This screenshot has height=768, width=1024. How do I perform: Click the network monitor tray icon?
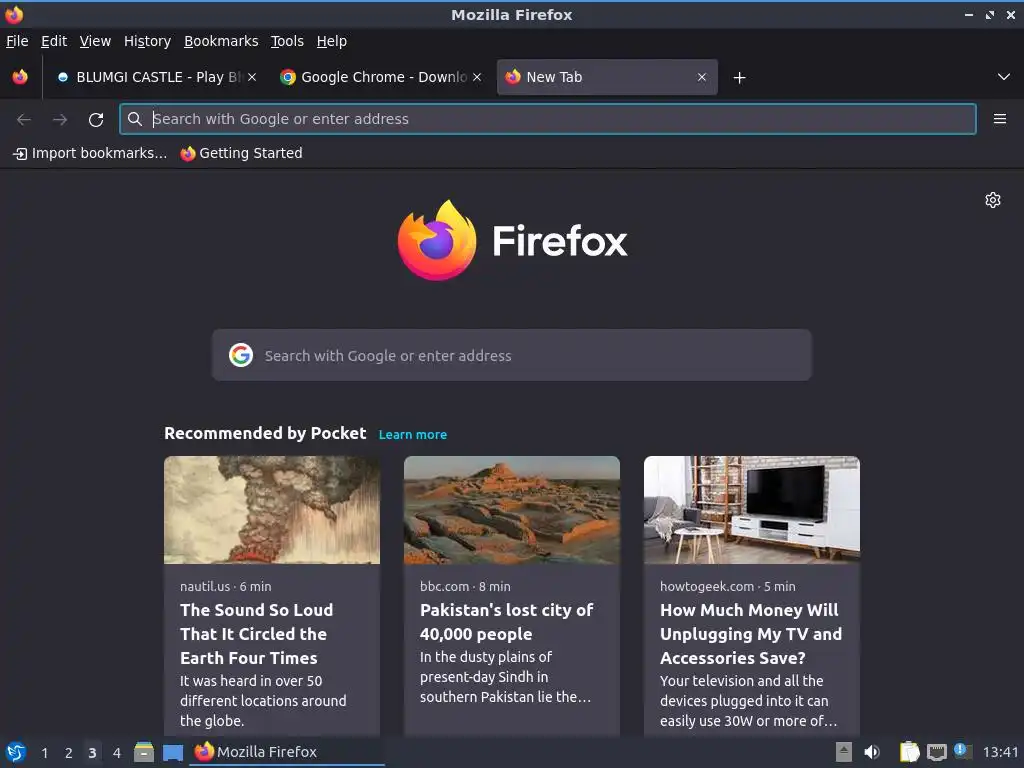pos(936,753)
